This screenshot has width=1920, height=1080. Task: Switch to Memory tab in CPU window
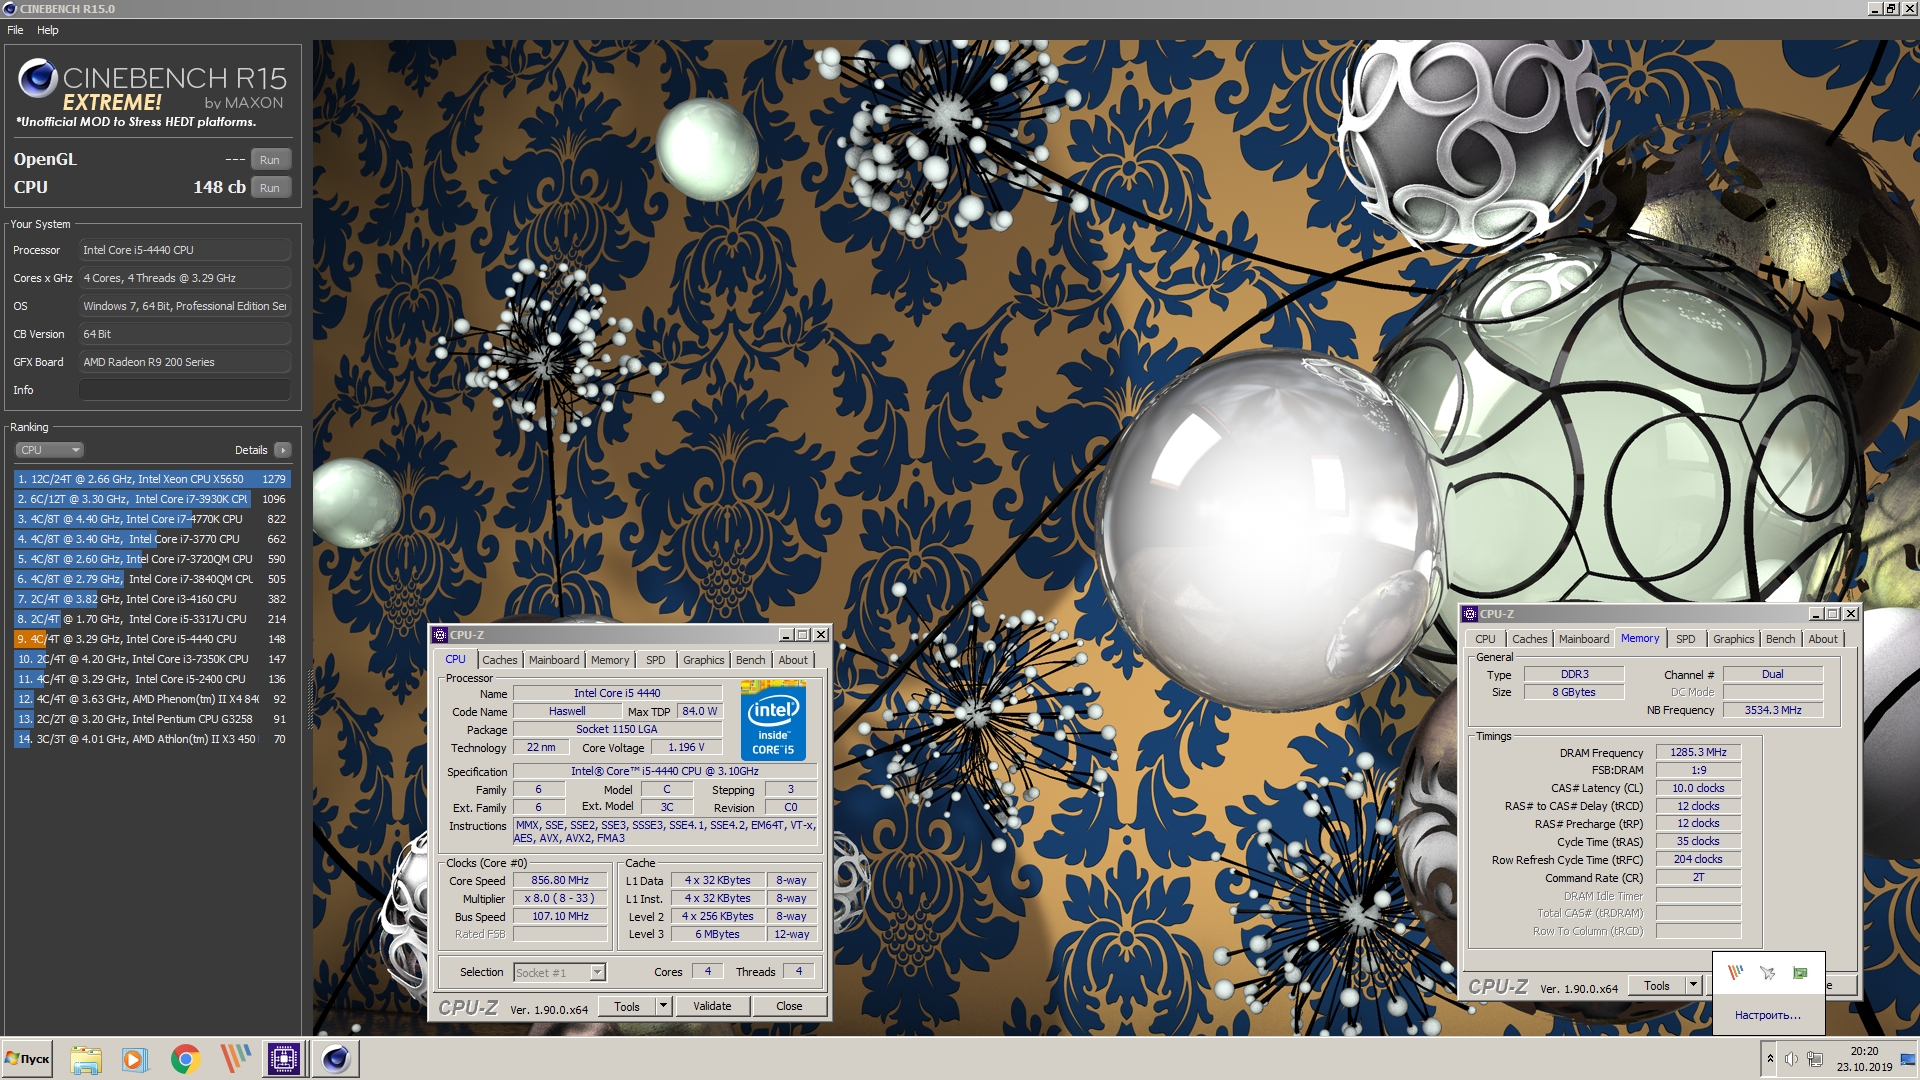click(x=610, y=660)
